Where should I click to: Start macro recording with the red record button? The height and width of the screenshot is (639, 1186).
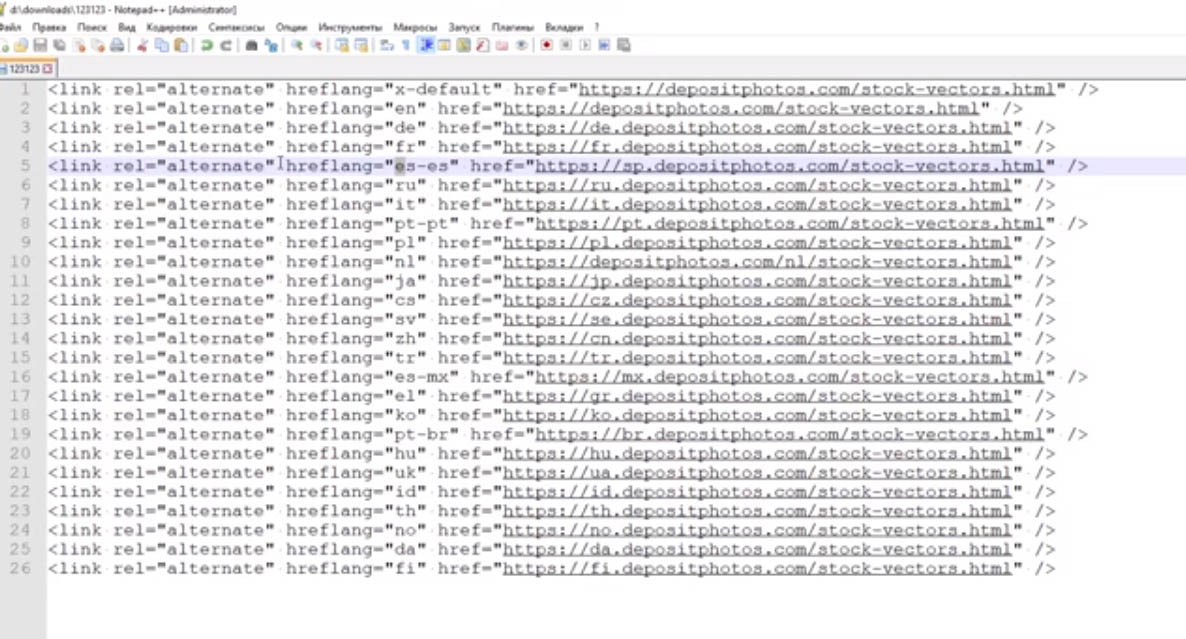(x=546, y=45)
